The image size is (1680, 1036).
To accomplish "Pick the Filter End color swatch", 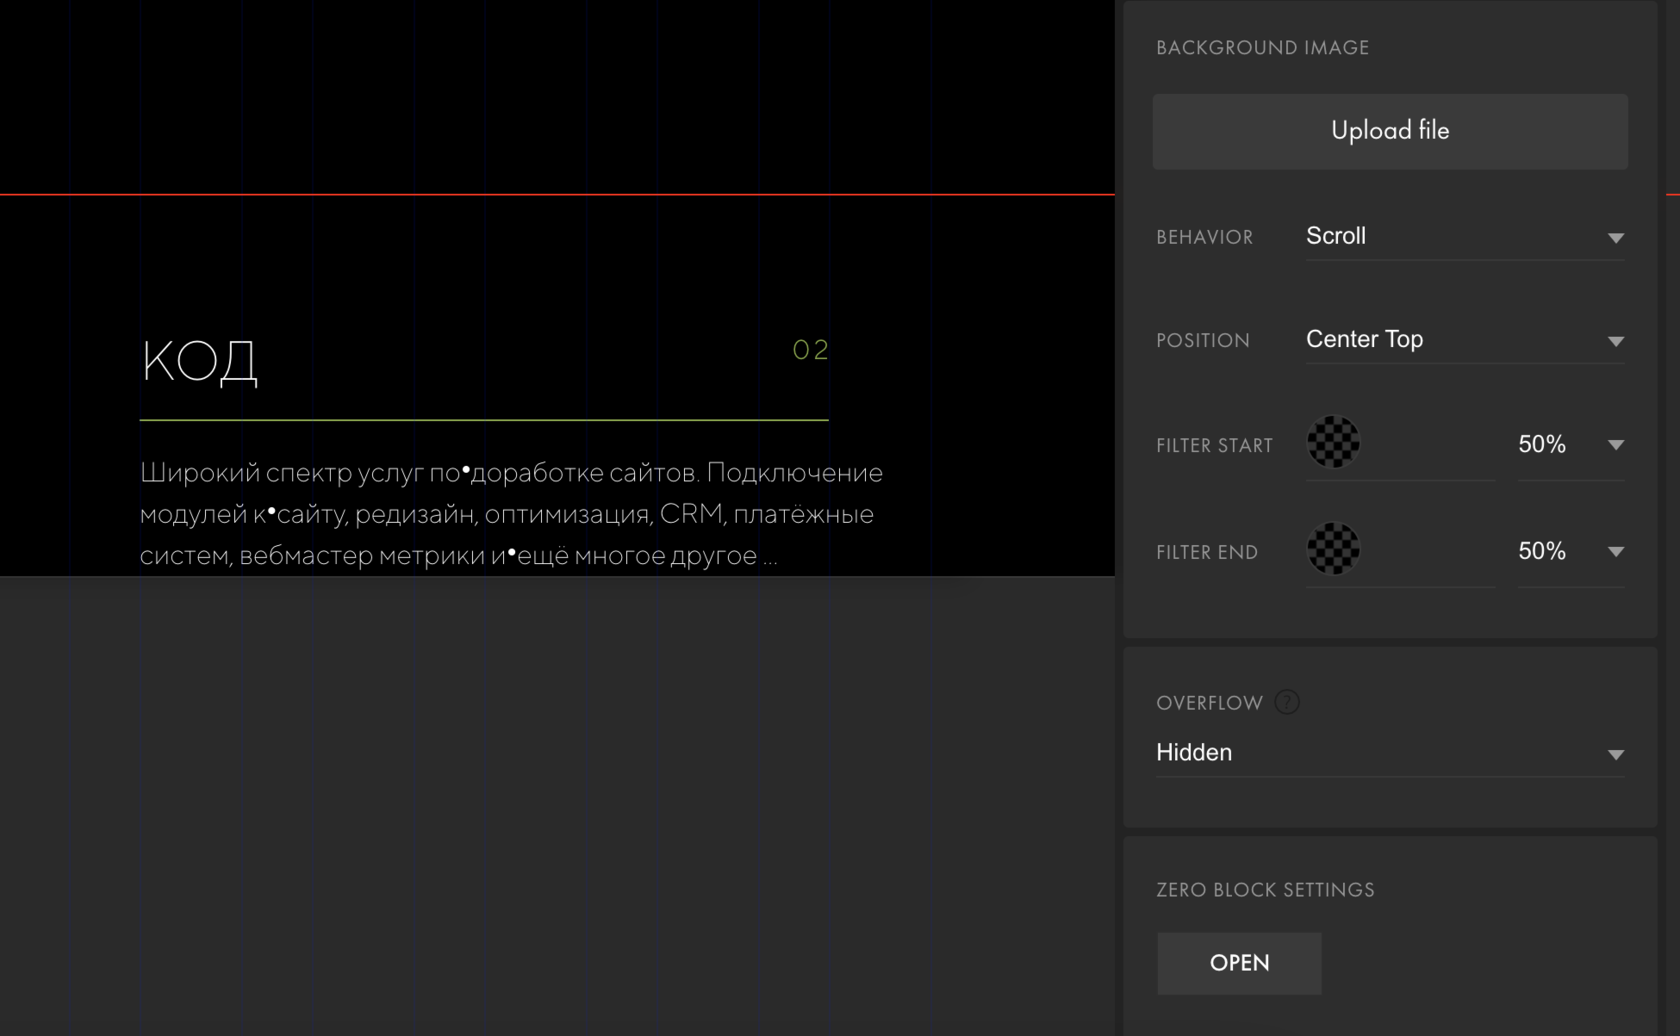I will (x=1333, y=549).
